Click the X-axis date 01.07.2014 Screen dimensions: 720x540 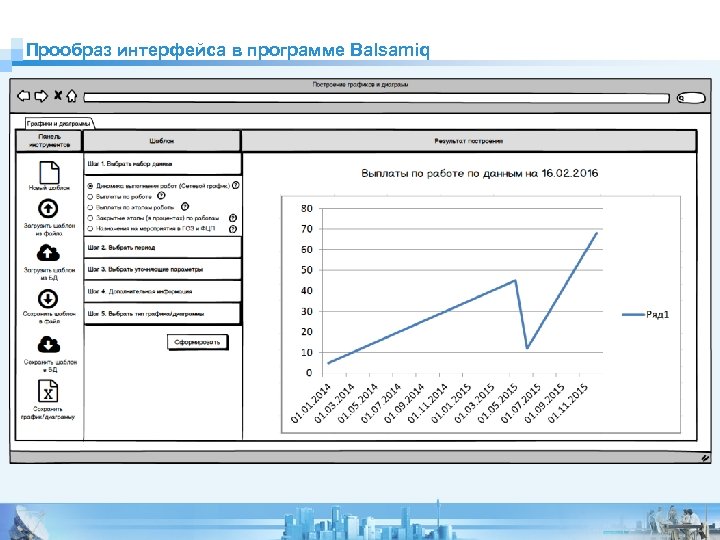pos(381,403)
